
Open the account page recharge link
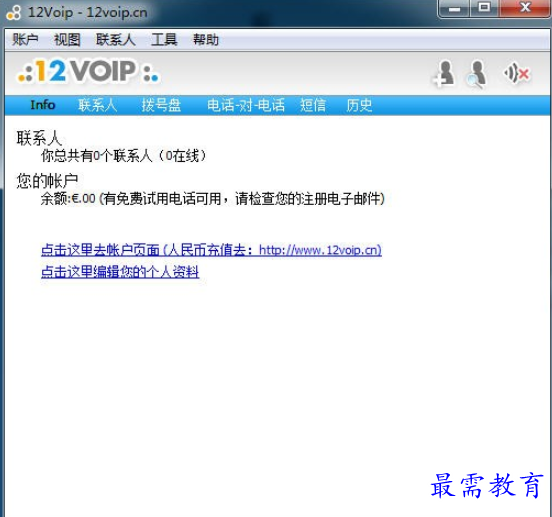(x=211, y=250)
